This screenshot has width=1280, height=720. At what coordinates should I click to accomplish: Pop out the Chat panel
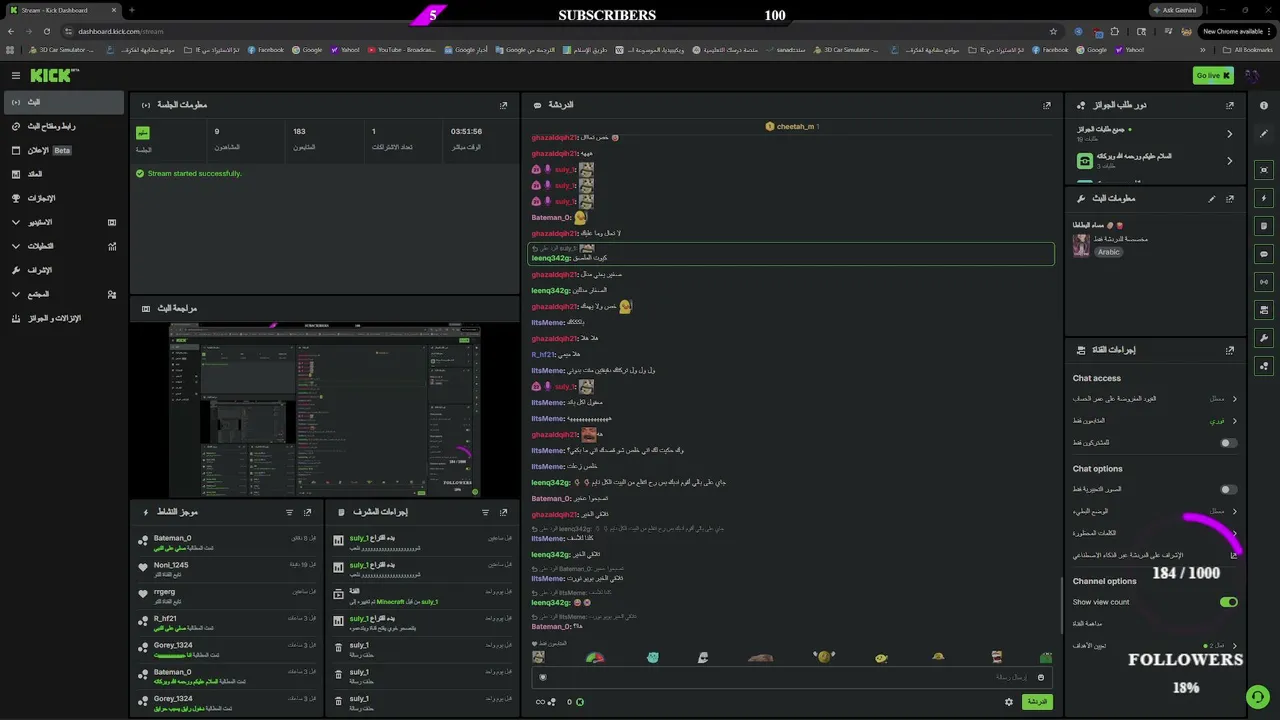1047,105
